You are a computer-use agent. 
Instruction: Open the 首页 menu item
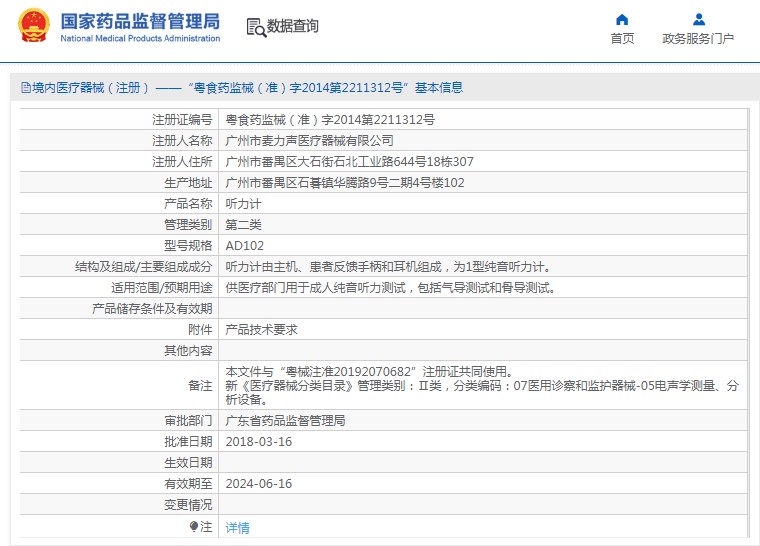coord(622,39)
